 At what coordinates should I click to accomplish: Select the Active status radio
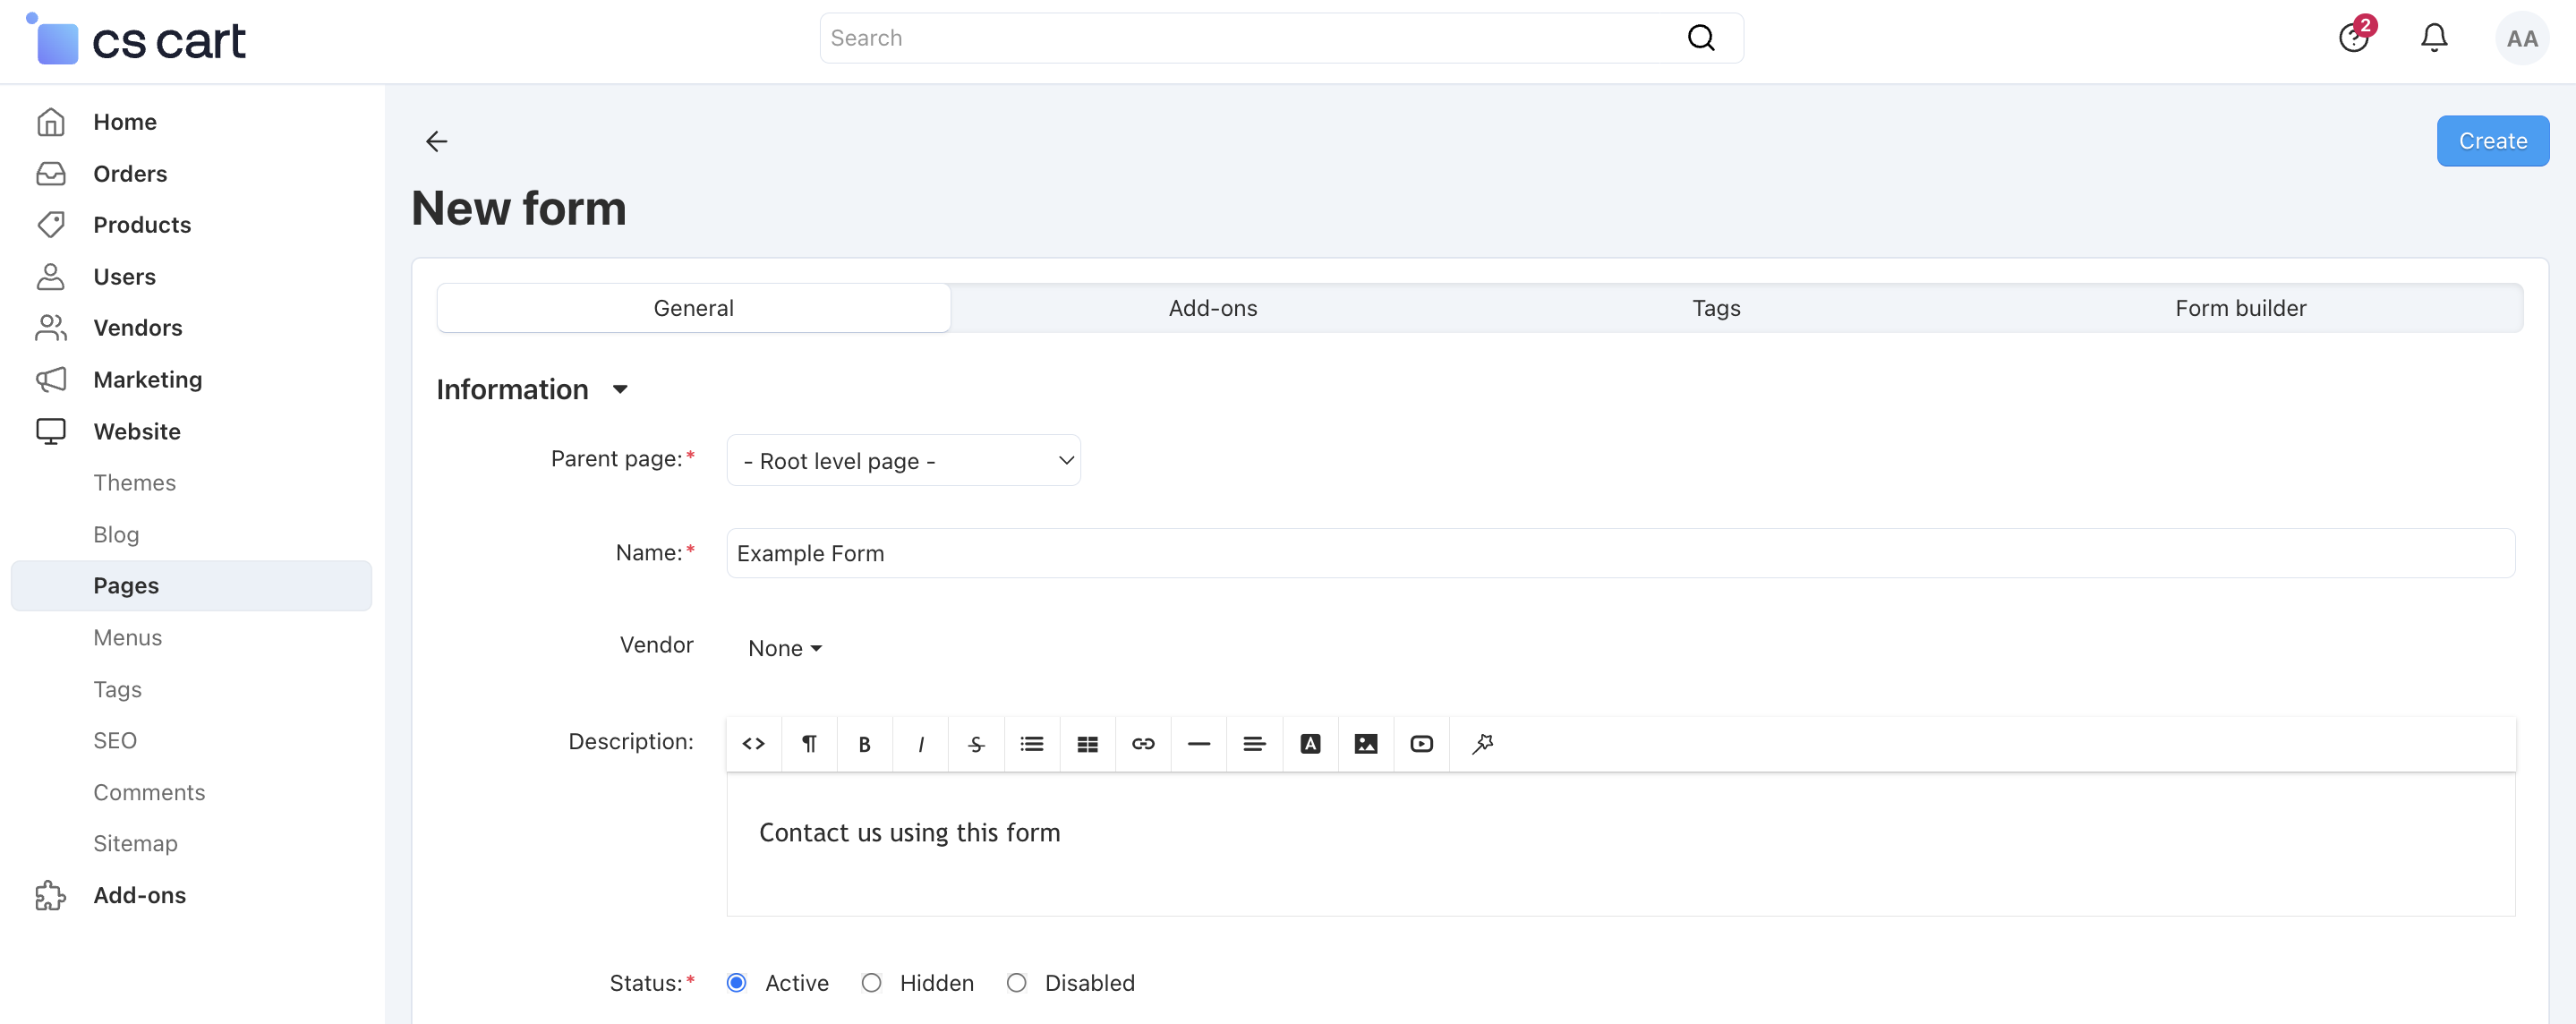737,983
